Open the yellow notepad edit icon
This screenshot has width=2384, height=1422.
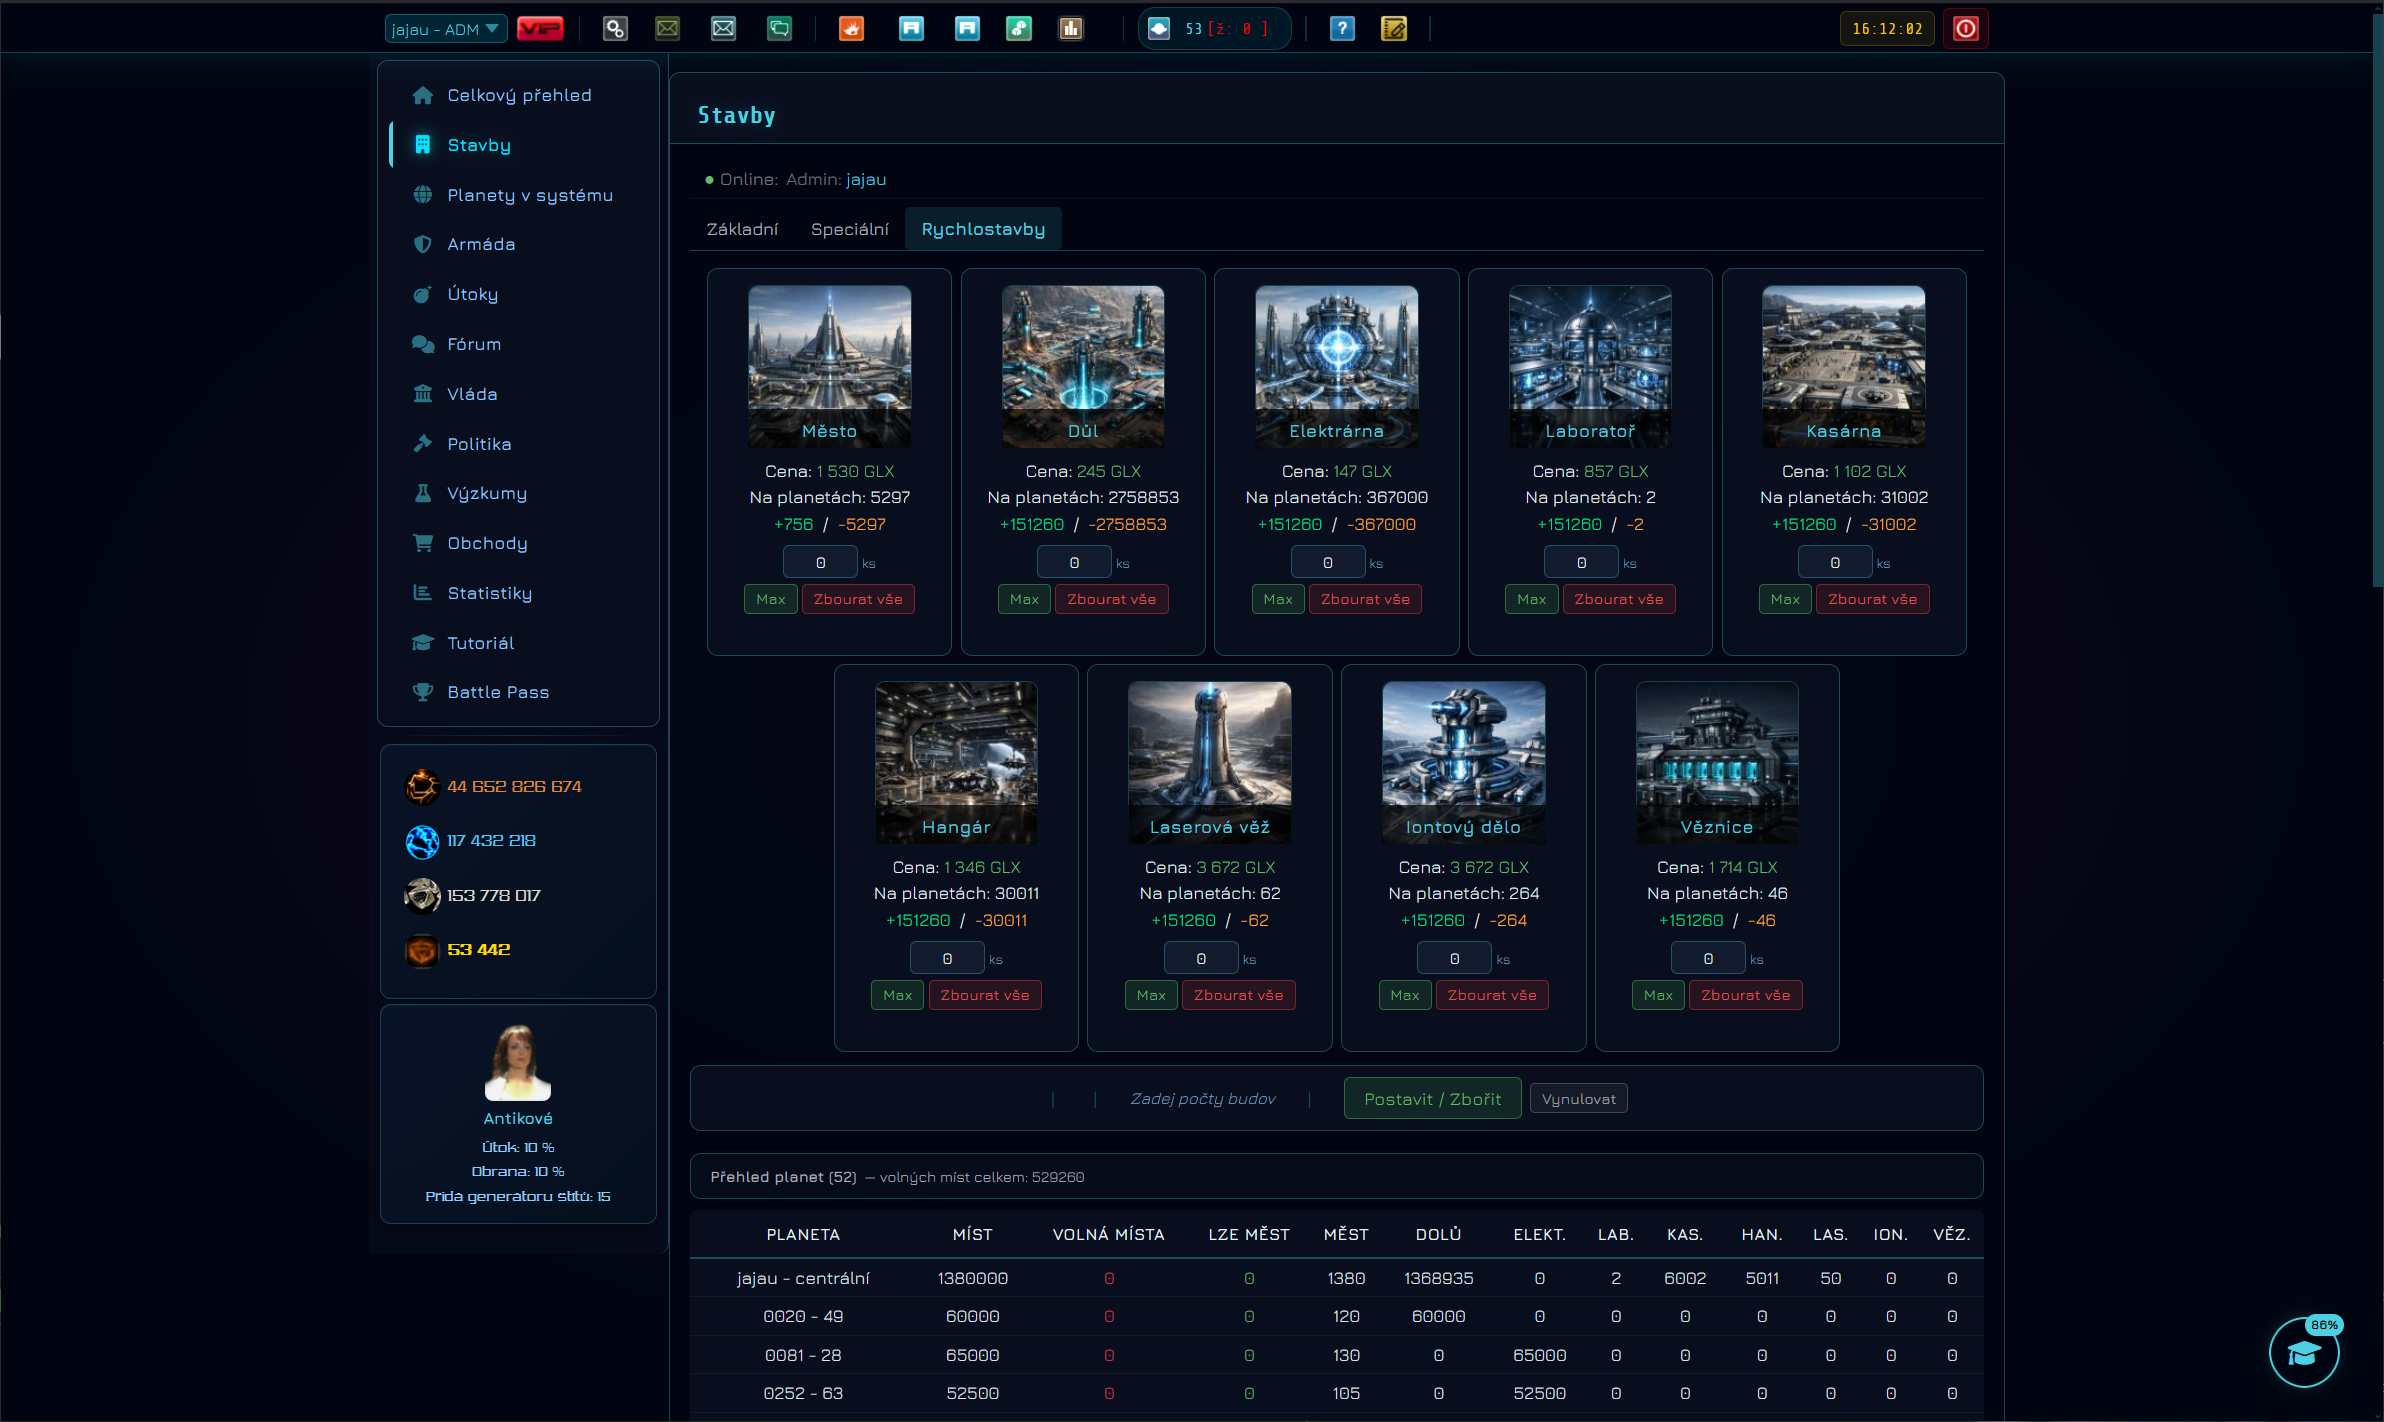tap(1394, 29)
